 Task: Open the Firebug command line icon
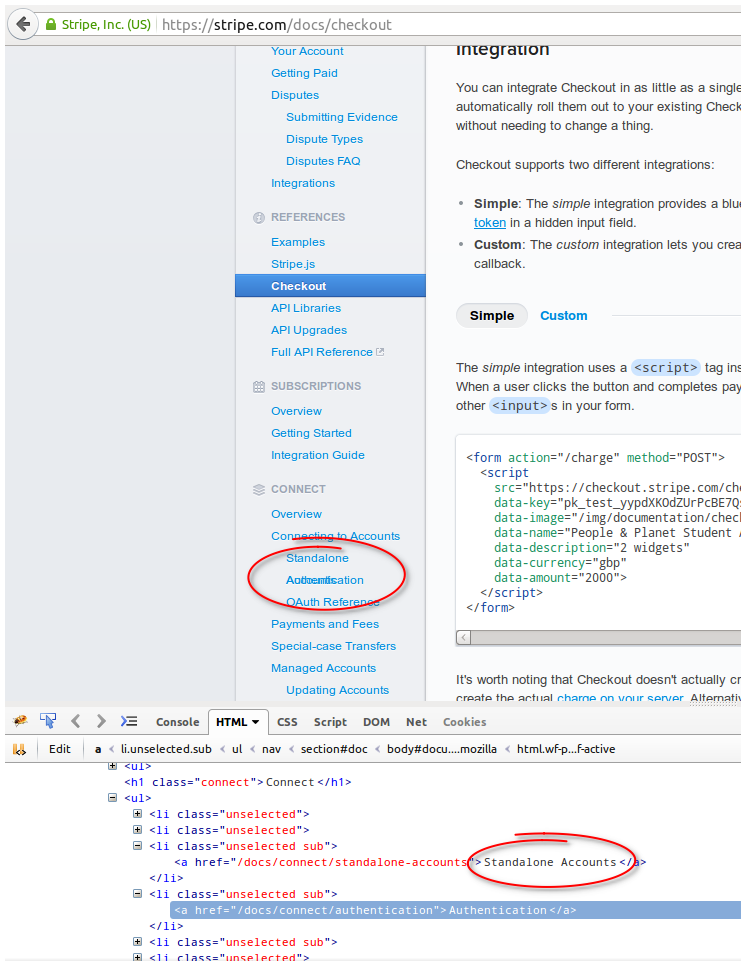pos(129,721)
